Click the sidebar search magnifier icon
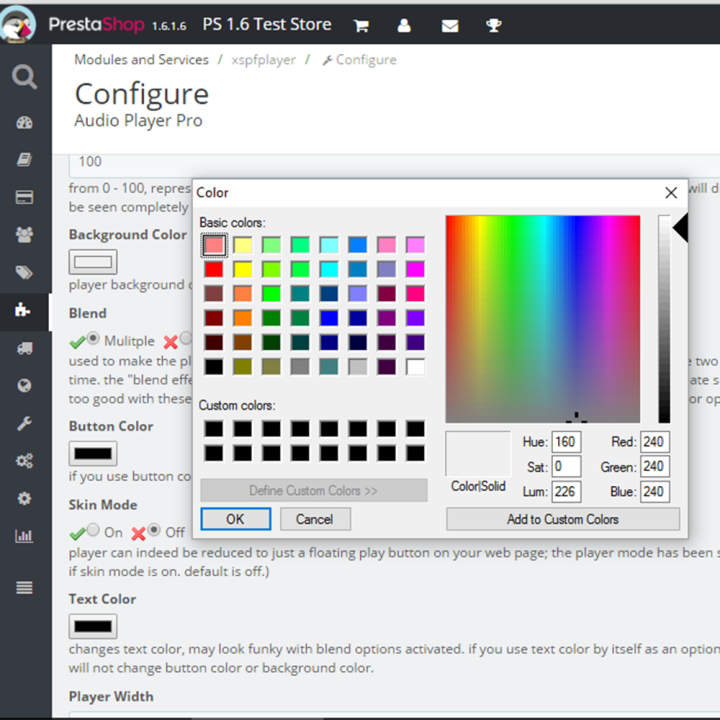This screenshot has width=720, height=720. tap(24, 77)
